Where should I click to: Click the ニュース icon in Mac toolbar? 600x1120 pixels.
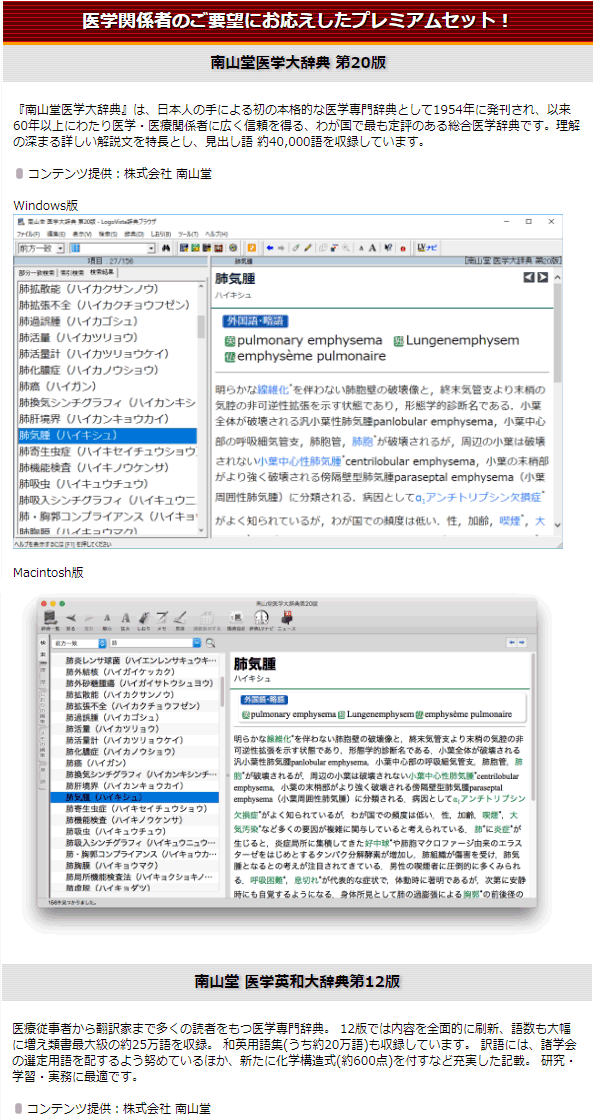point(287,619)
